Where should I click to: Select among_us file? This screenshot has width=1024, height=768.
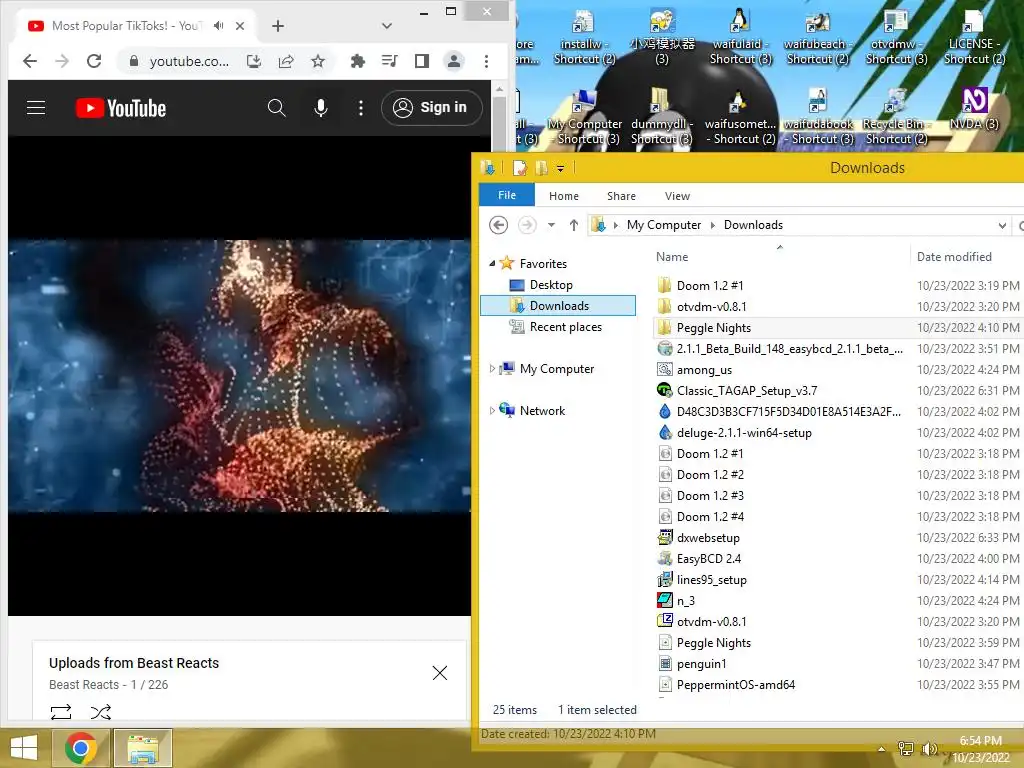704,370
